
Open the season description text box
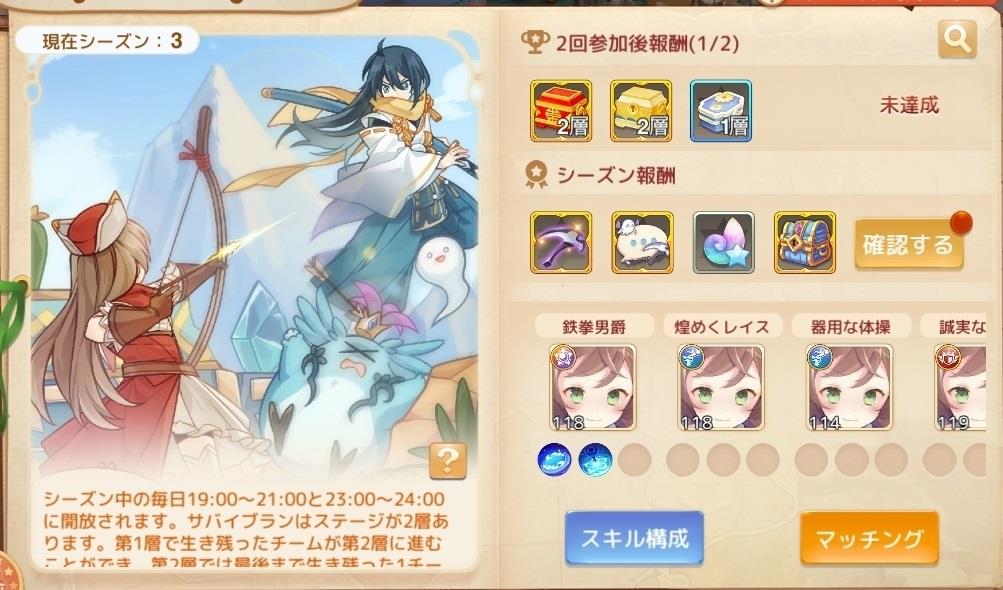tap(254, 529)
